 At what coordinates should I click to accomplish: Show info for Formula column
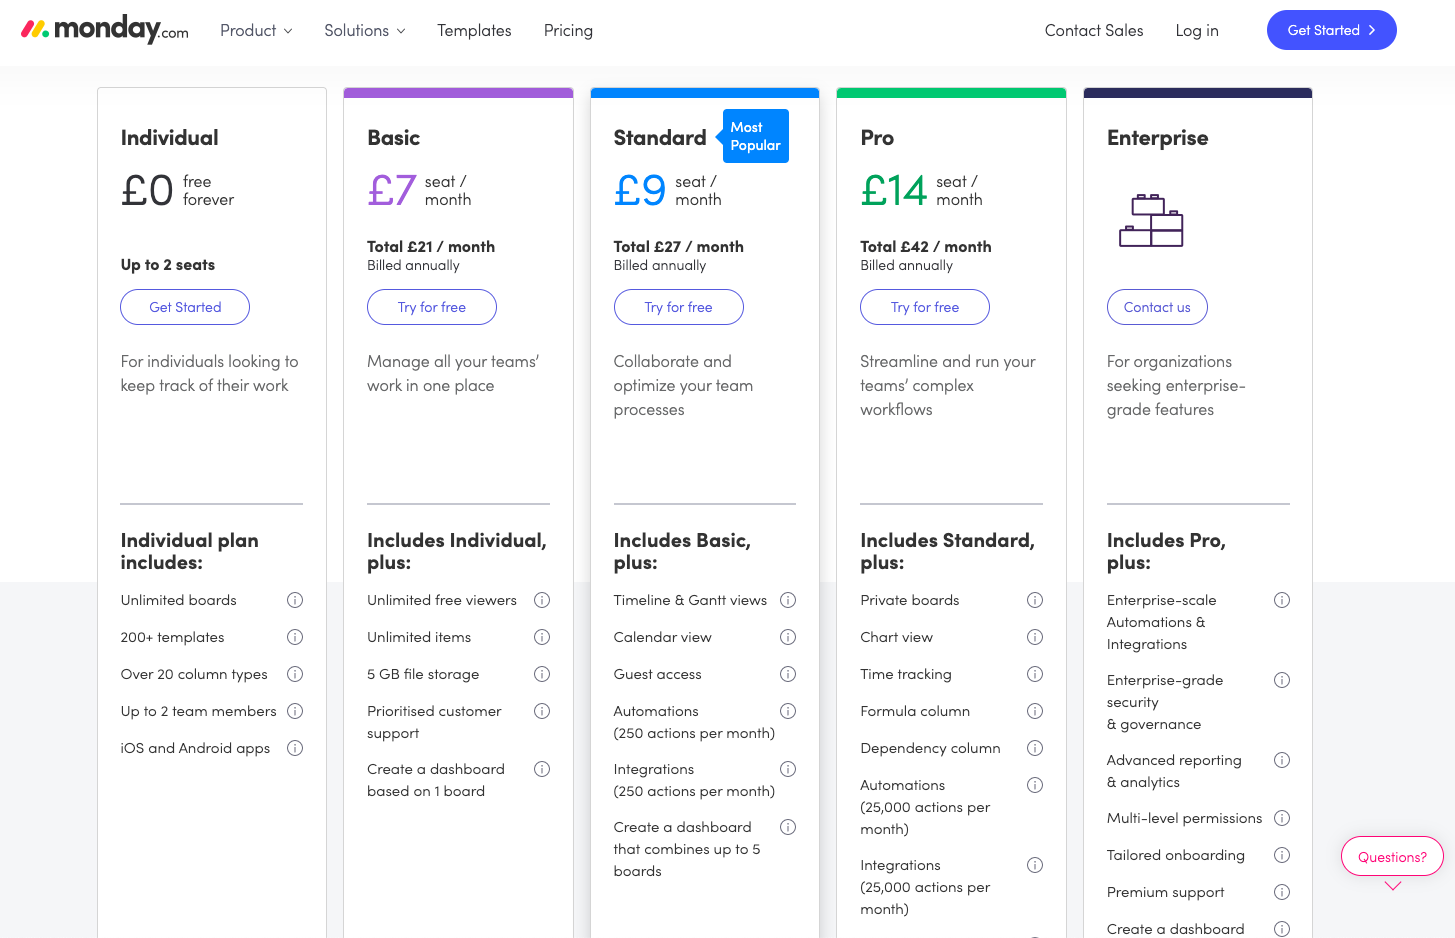1035,711
